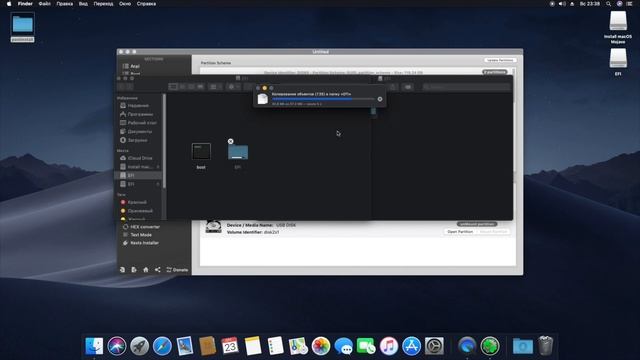Open the Finder menu in the menu bar
This screenshot has width=640, height=360.
coord(25,4)
